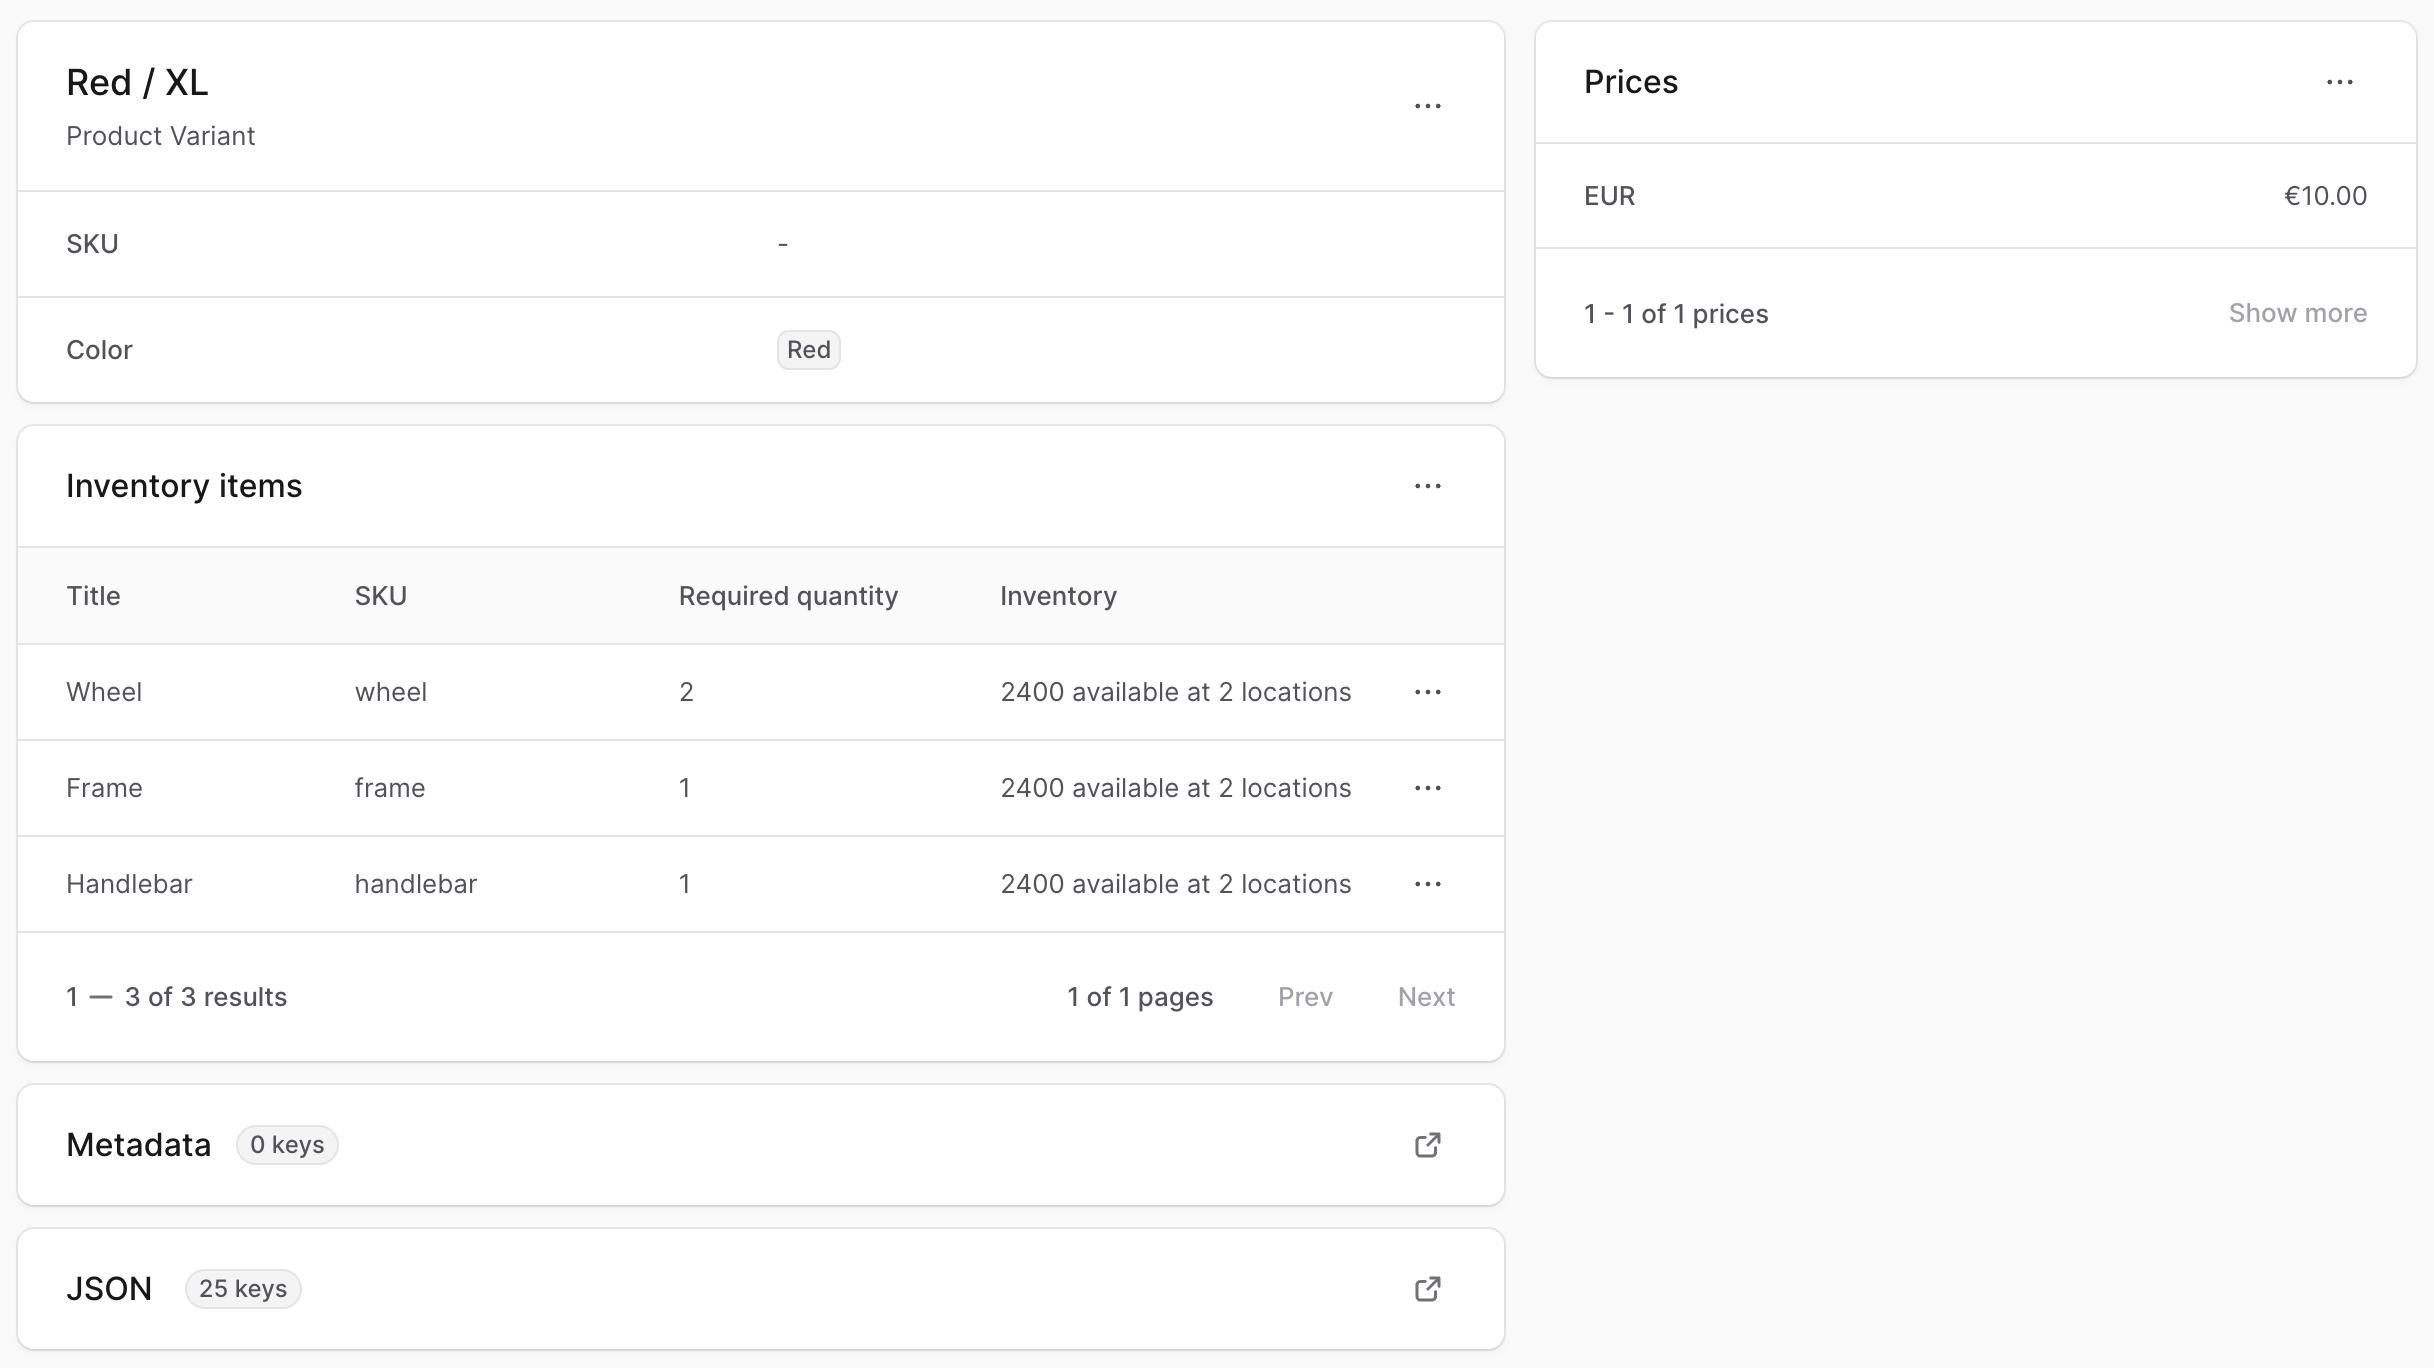Click the Metadata 0 keys badge
The height and width of the screenshot is (1368, 2434).
pos(287,1145)
